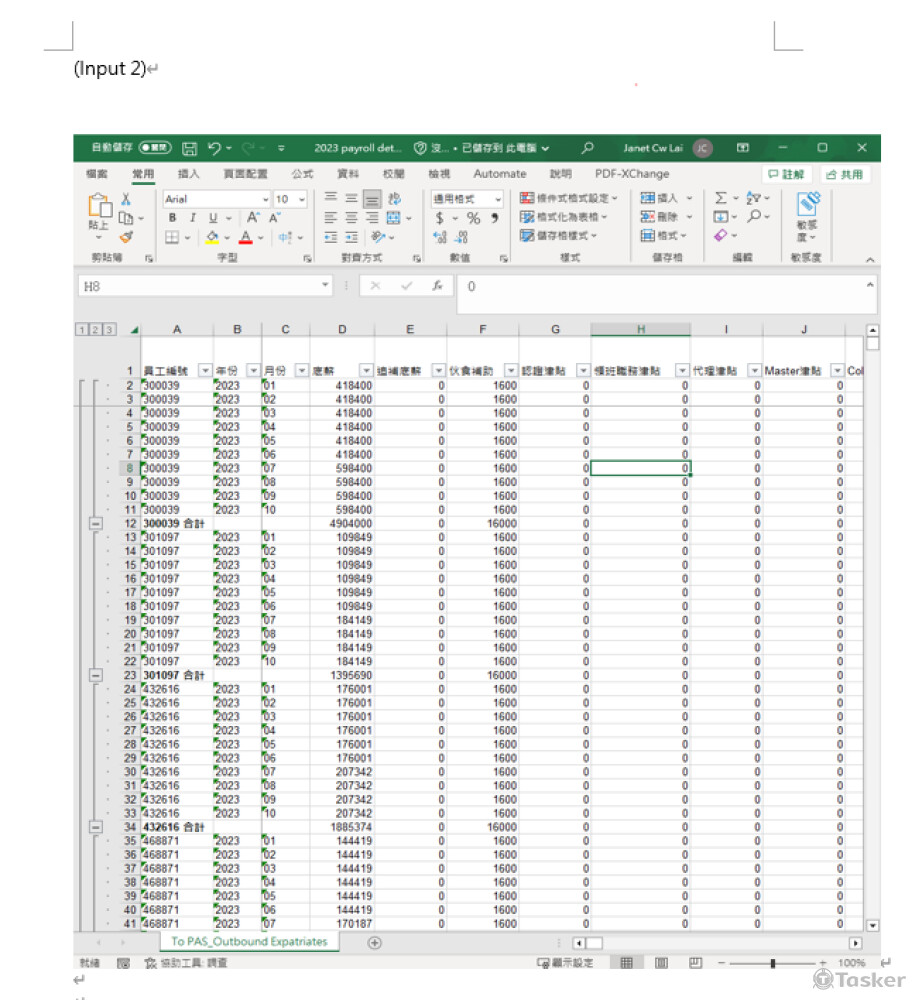This screenshot has height=1000, width=922.
Task: Click the insert function fx icon
Action: 437,286
